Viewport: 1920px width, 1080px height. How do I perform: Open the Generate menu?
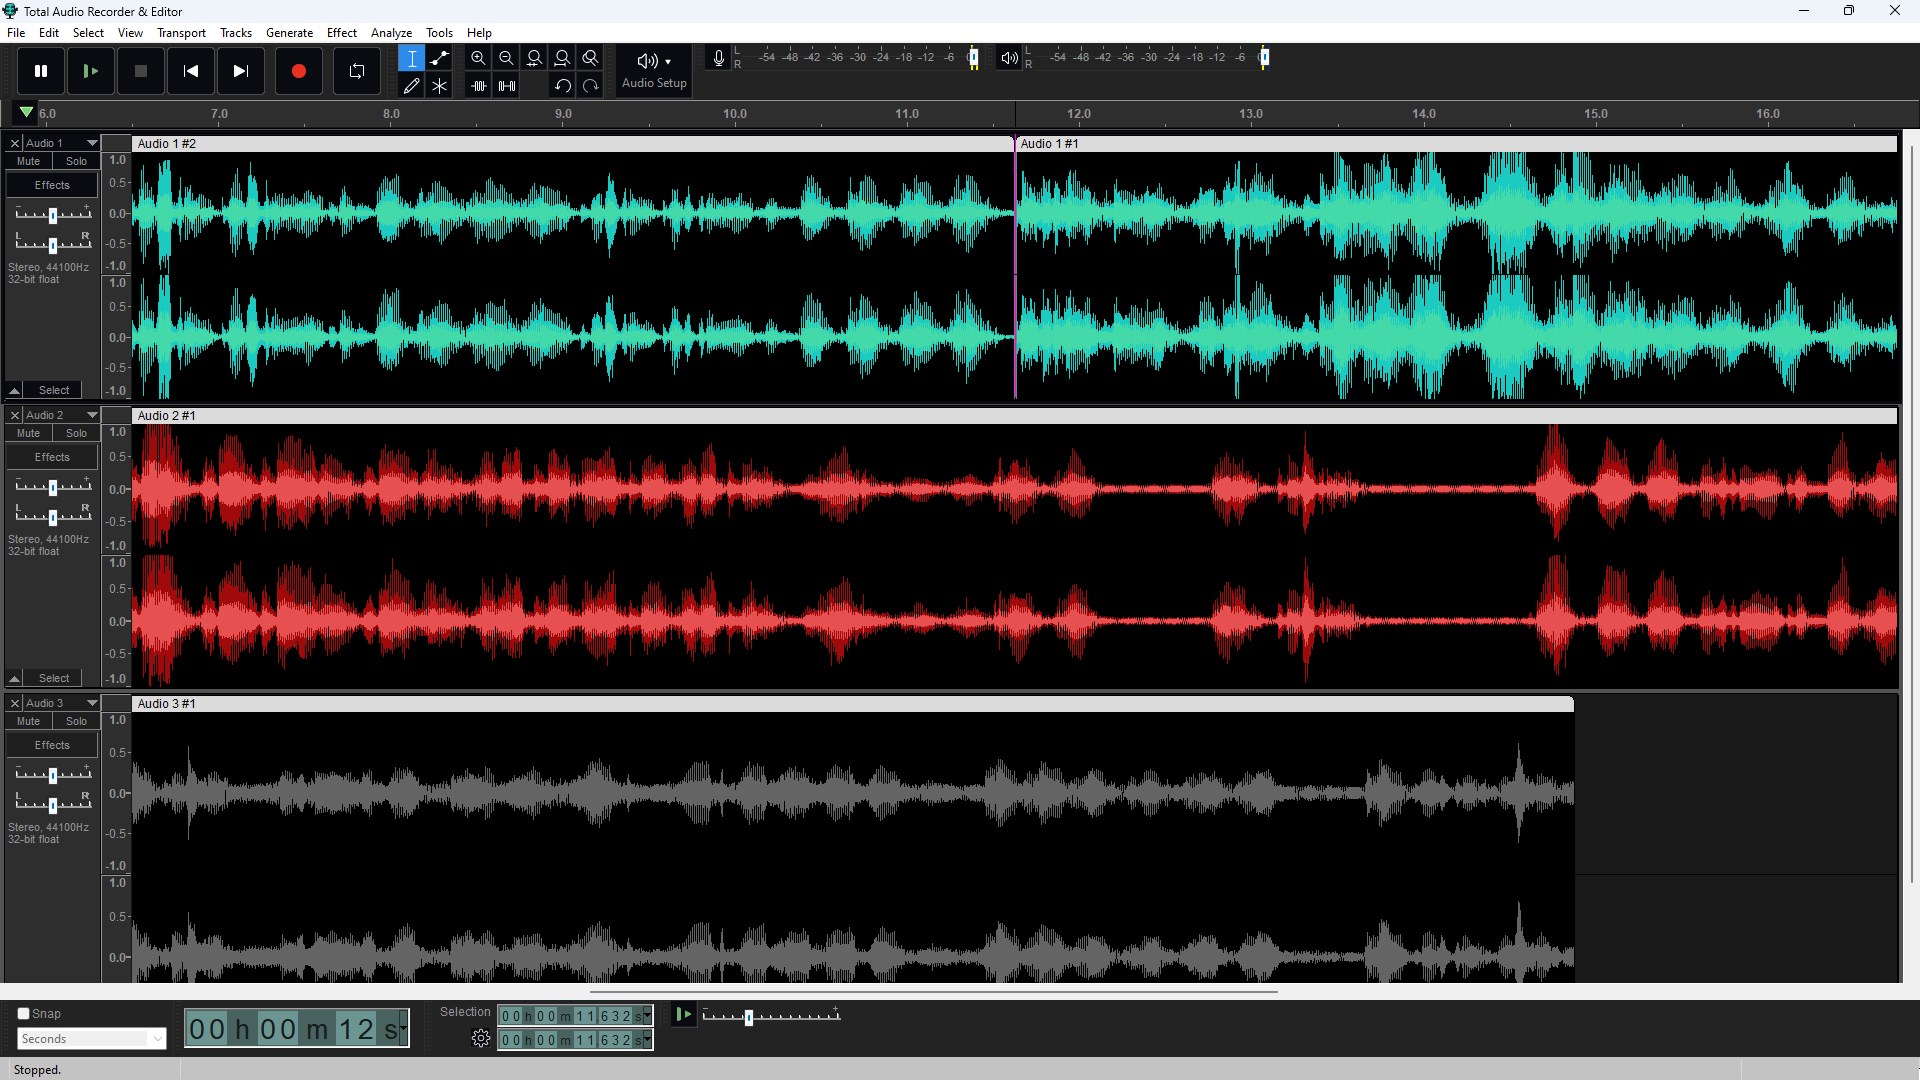tap(289, 32)
